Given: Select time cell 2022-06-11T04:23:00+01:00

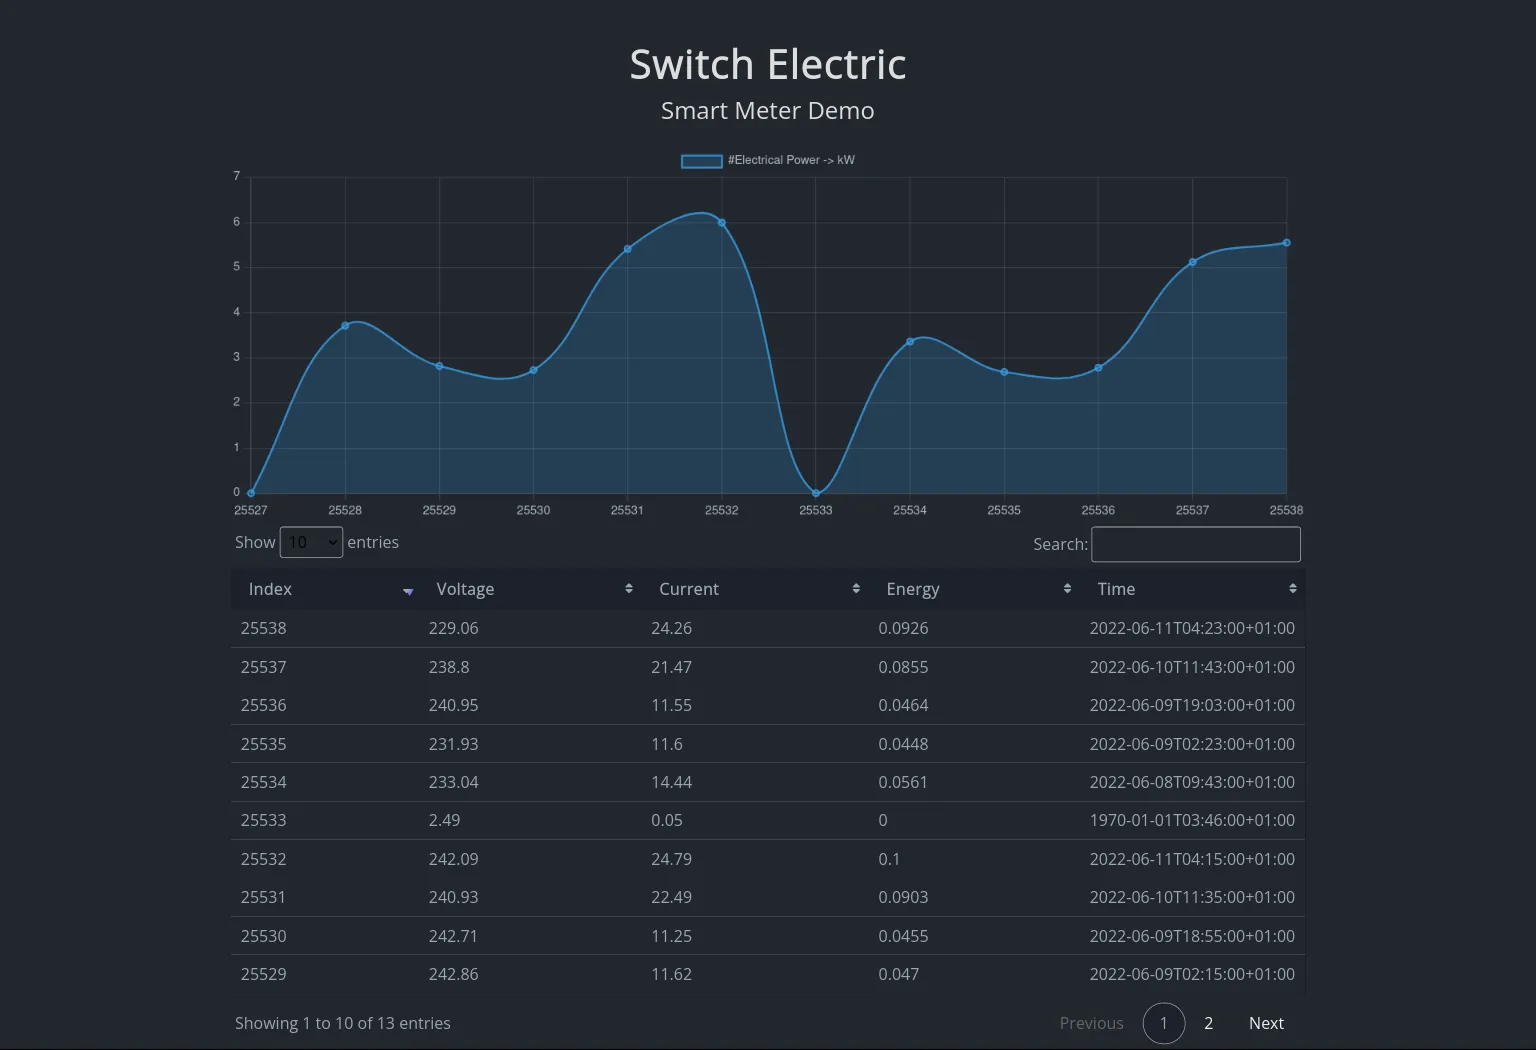Looking at the screenshot, I should click(x=1192, y=628).
